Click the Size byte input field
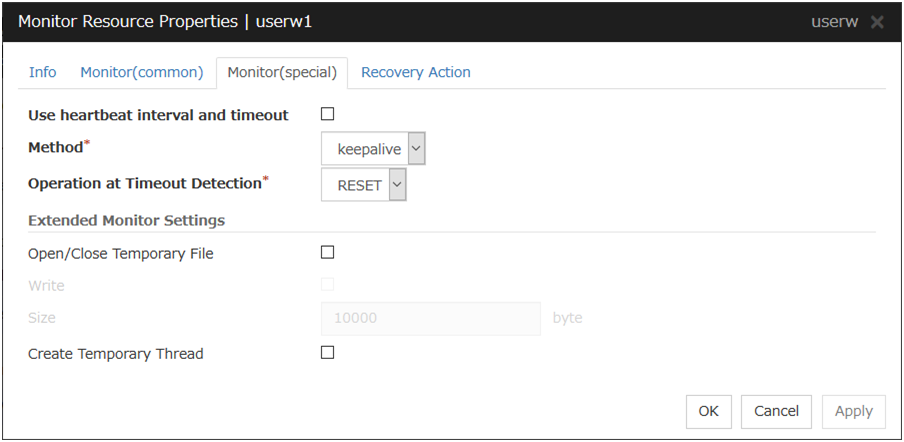The height and width of the screenshot is (442, 904). coord(431,318)
